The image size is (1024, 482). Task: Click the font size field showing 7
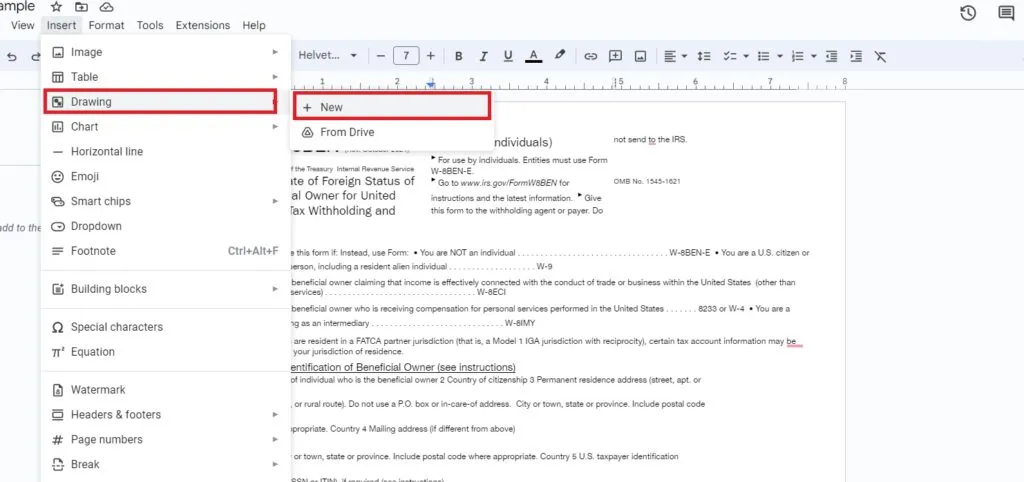(x=406, y=56)
